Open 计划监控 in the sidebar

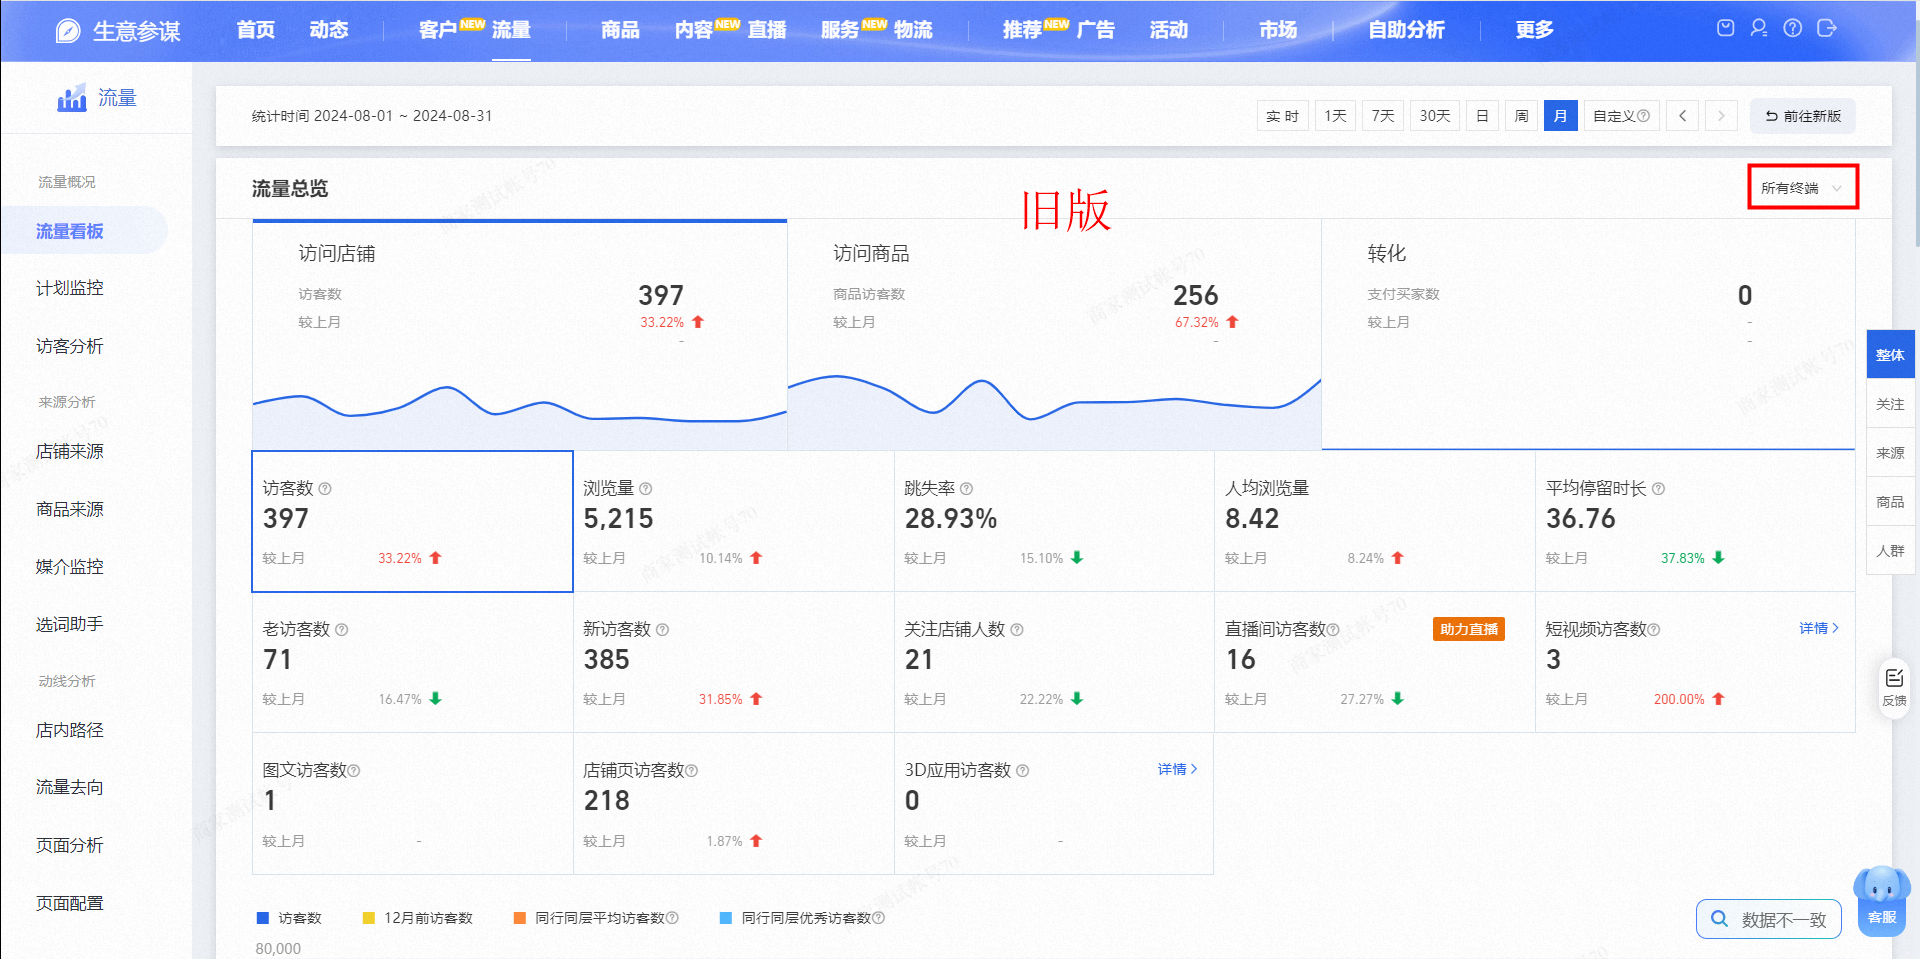70,288
